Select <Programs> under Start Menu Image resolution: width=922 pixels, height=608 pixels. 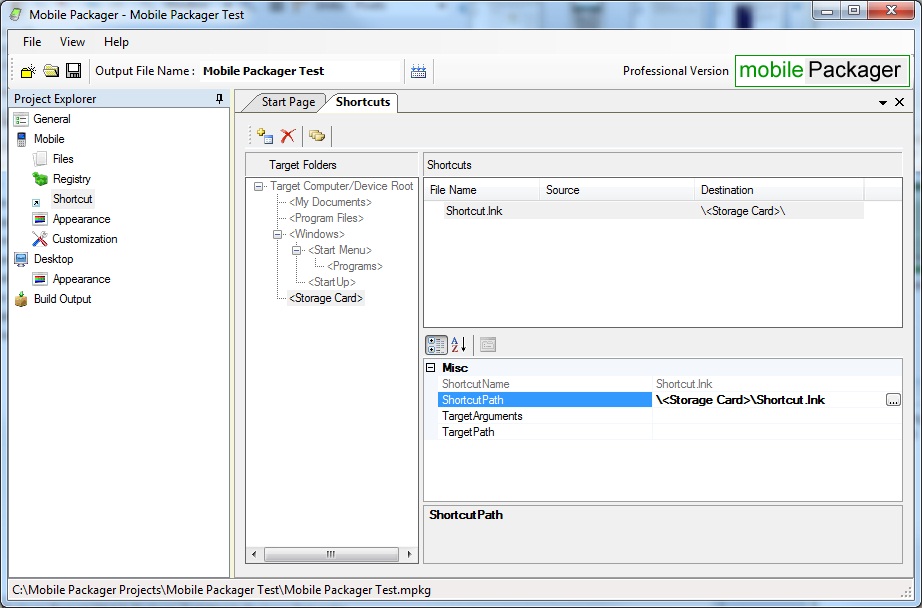[x=355, y=266]
